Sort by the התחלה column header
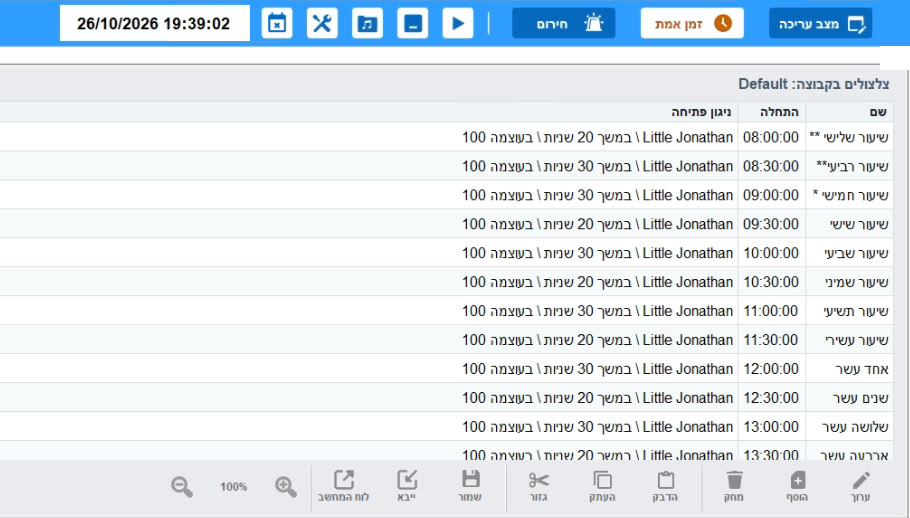Screen dimensions: 910x518 point(772,112)
